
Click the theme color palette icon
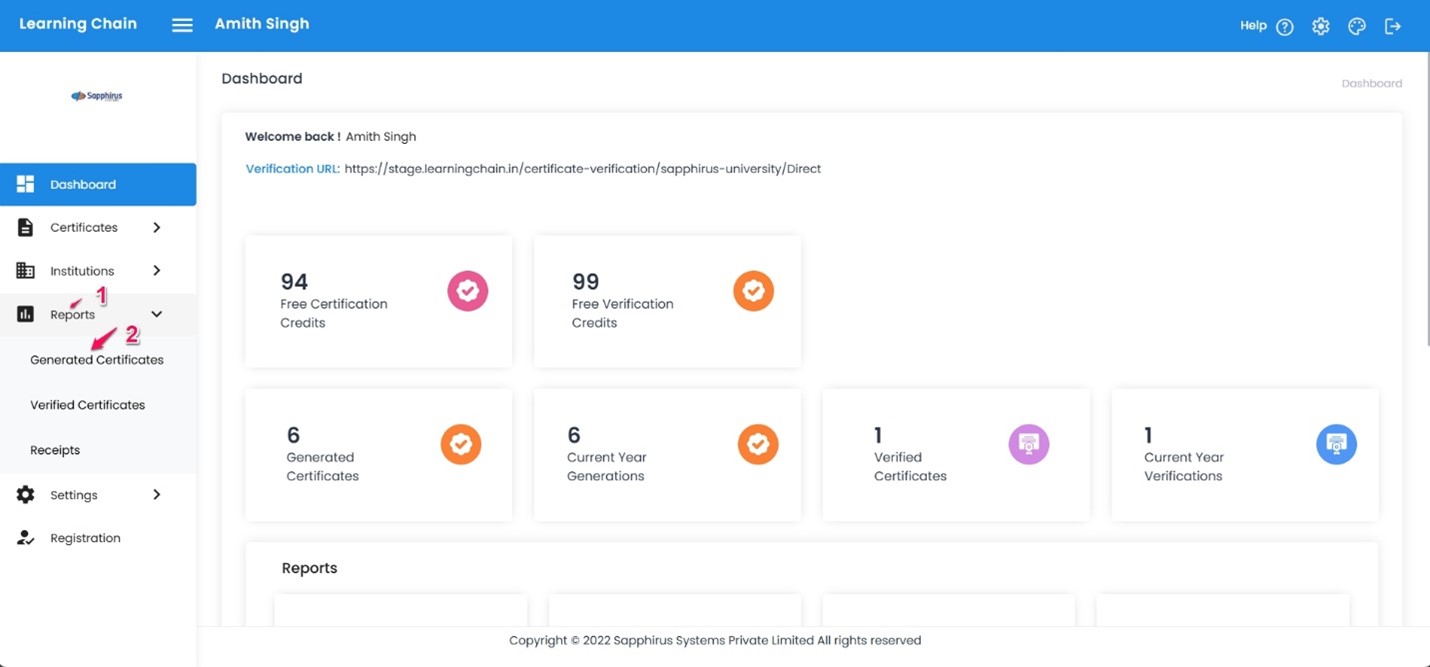[x=1357, y=27]
